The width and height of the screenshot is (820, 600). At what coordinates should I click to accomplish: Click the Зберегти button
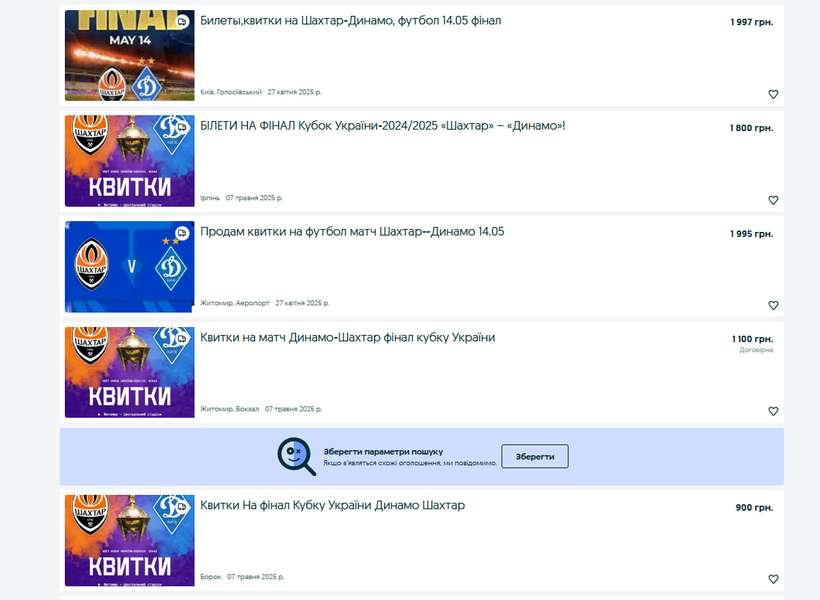[x=534, y=456]
